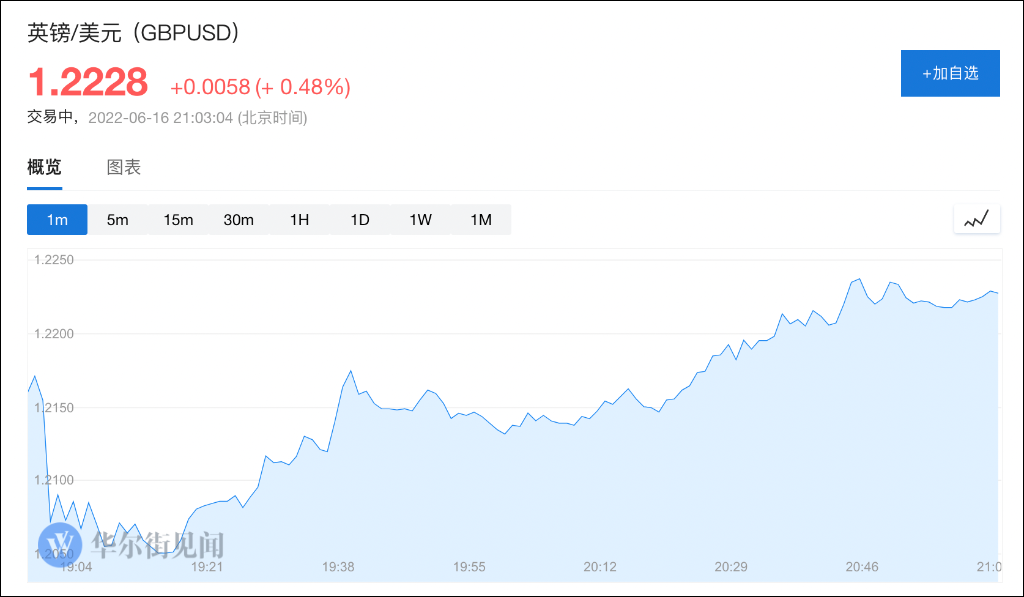1024x597 pixels.
Task: Click the +加自选 watchlist button
Action: [x=950, y=73]
